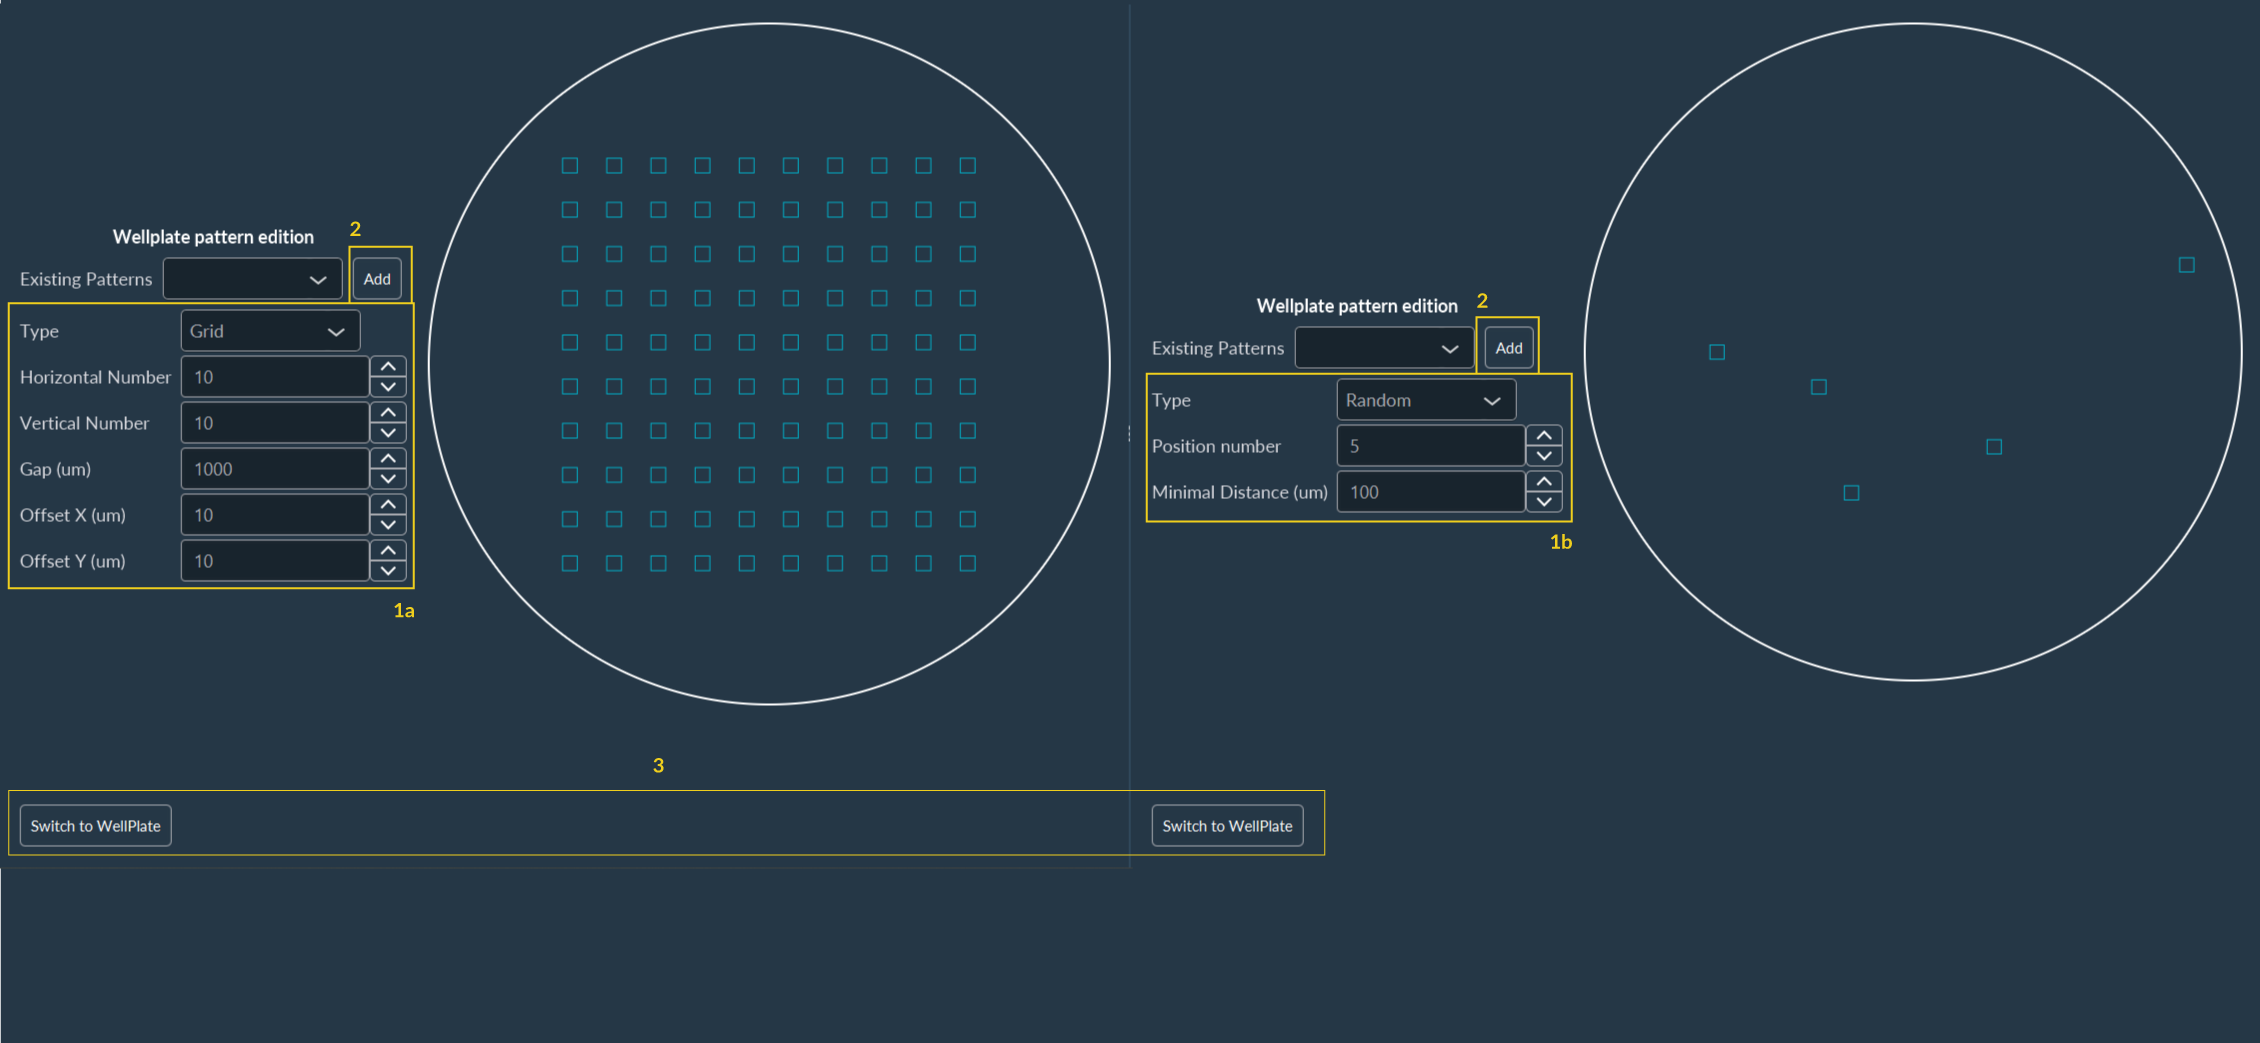
Task: Expand the right Existing Patterns dropdown
Action: 1384,347
